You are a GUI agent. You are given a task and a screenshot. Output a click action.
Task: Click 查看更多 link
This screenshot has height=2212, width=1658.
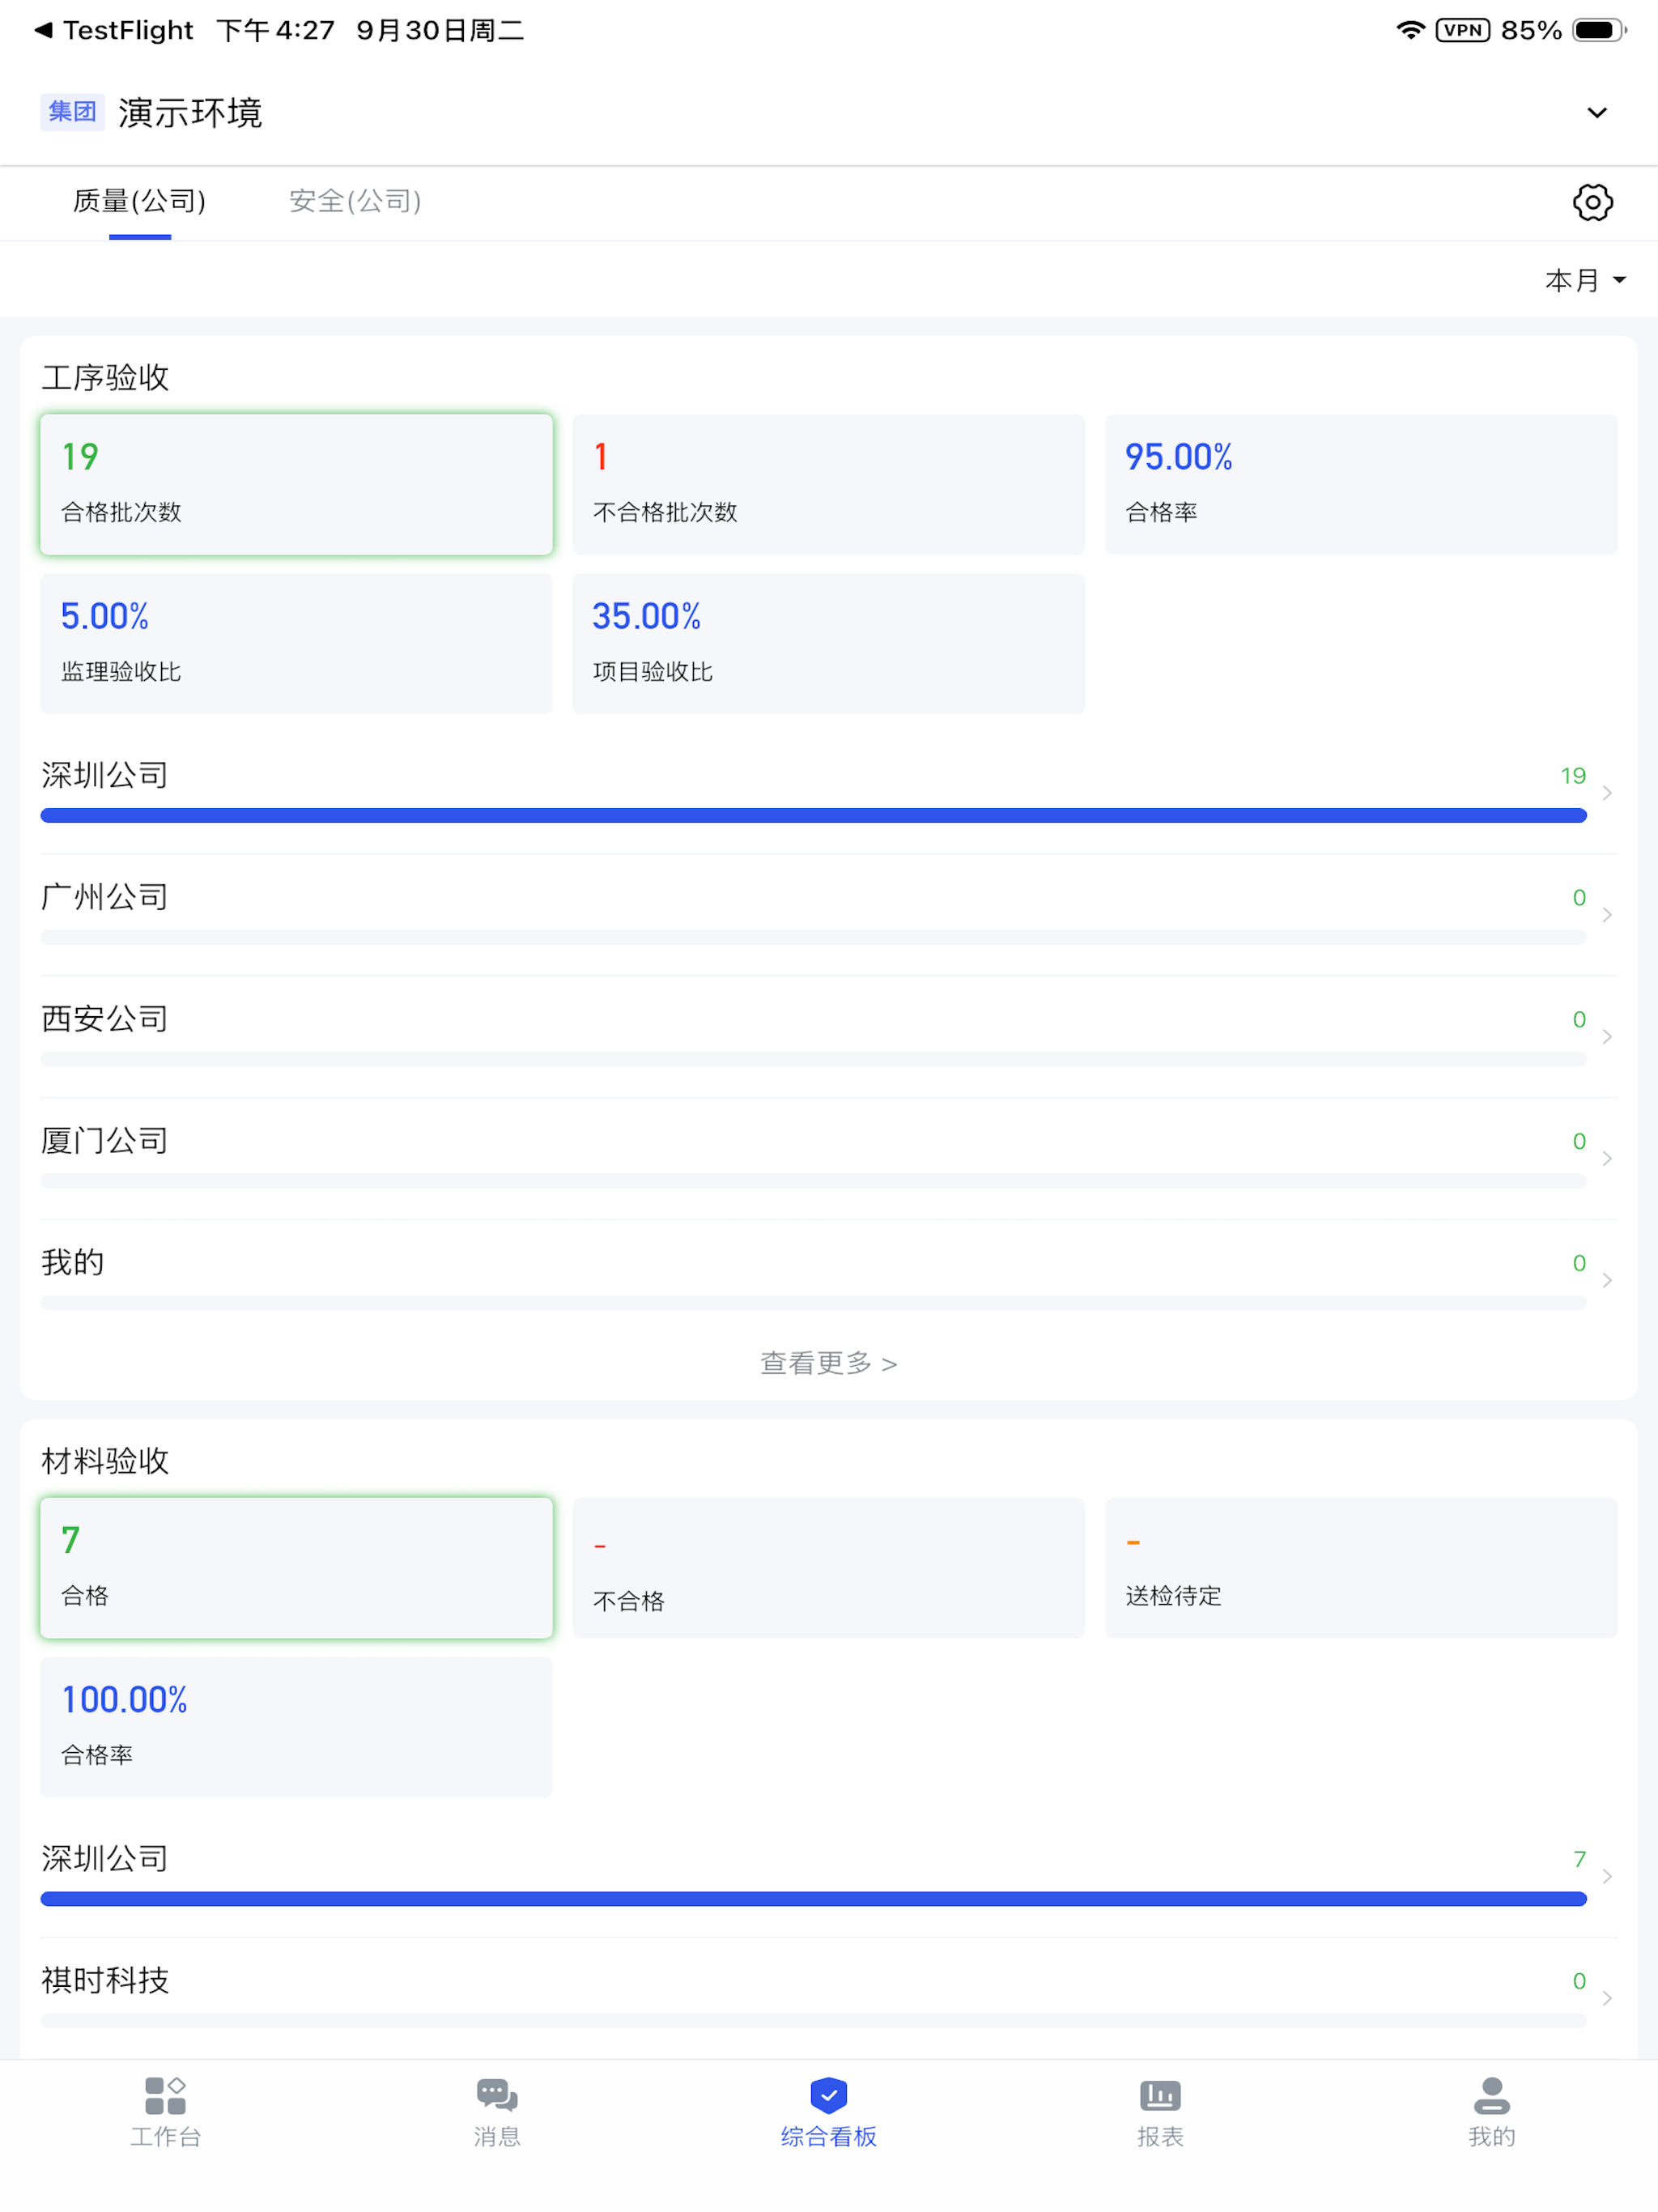coord(829,1363)
